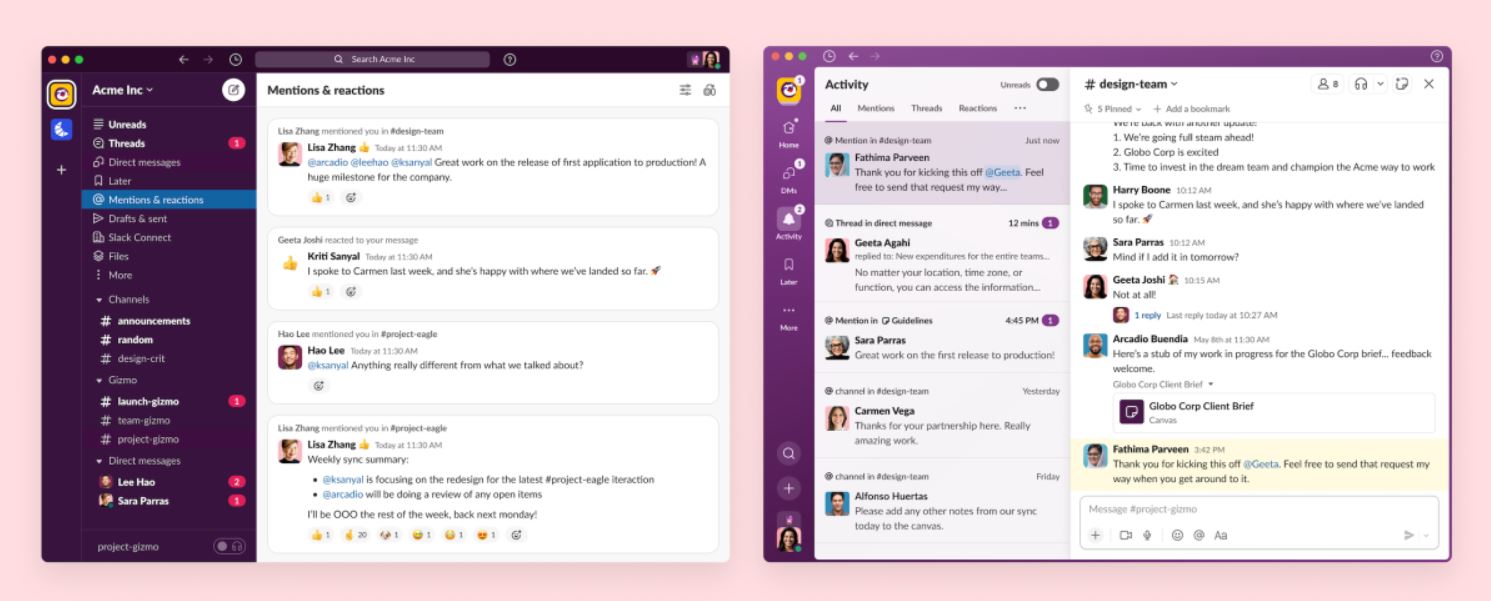Open Home in the Activity window sidebar
The image size is (1491, 601).
tap(789, 132)
